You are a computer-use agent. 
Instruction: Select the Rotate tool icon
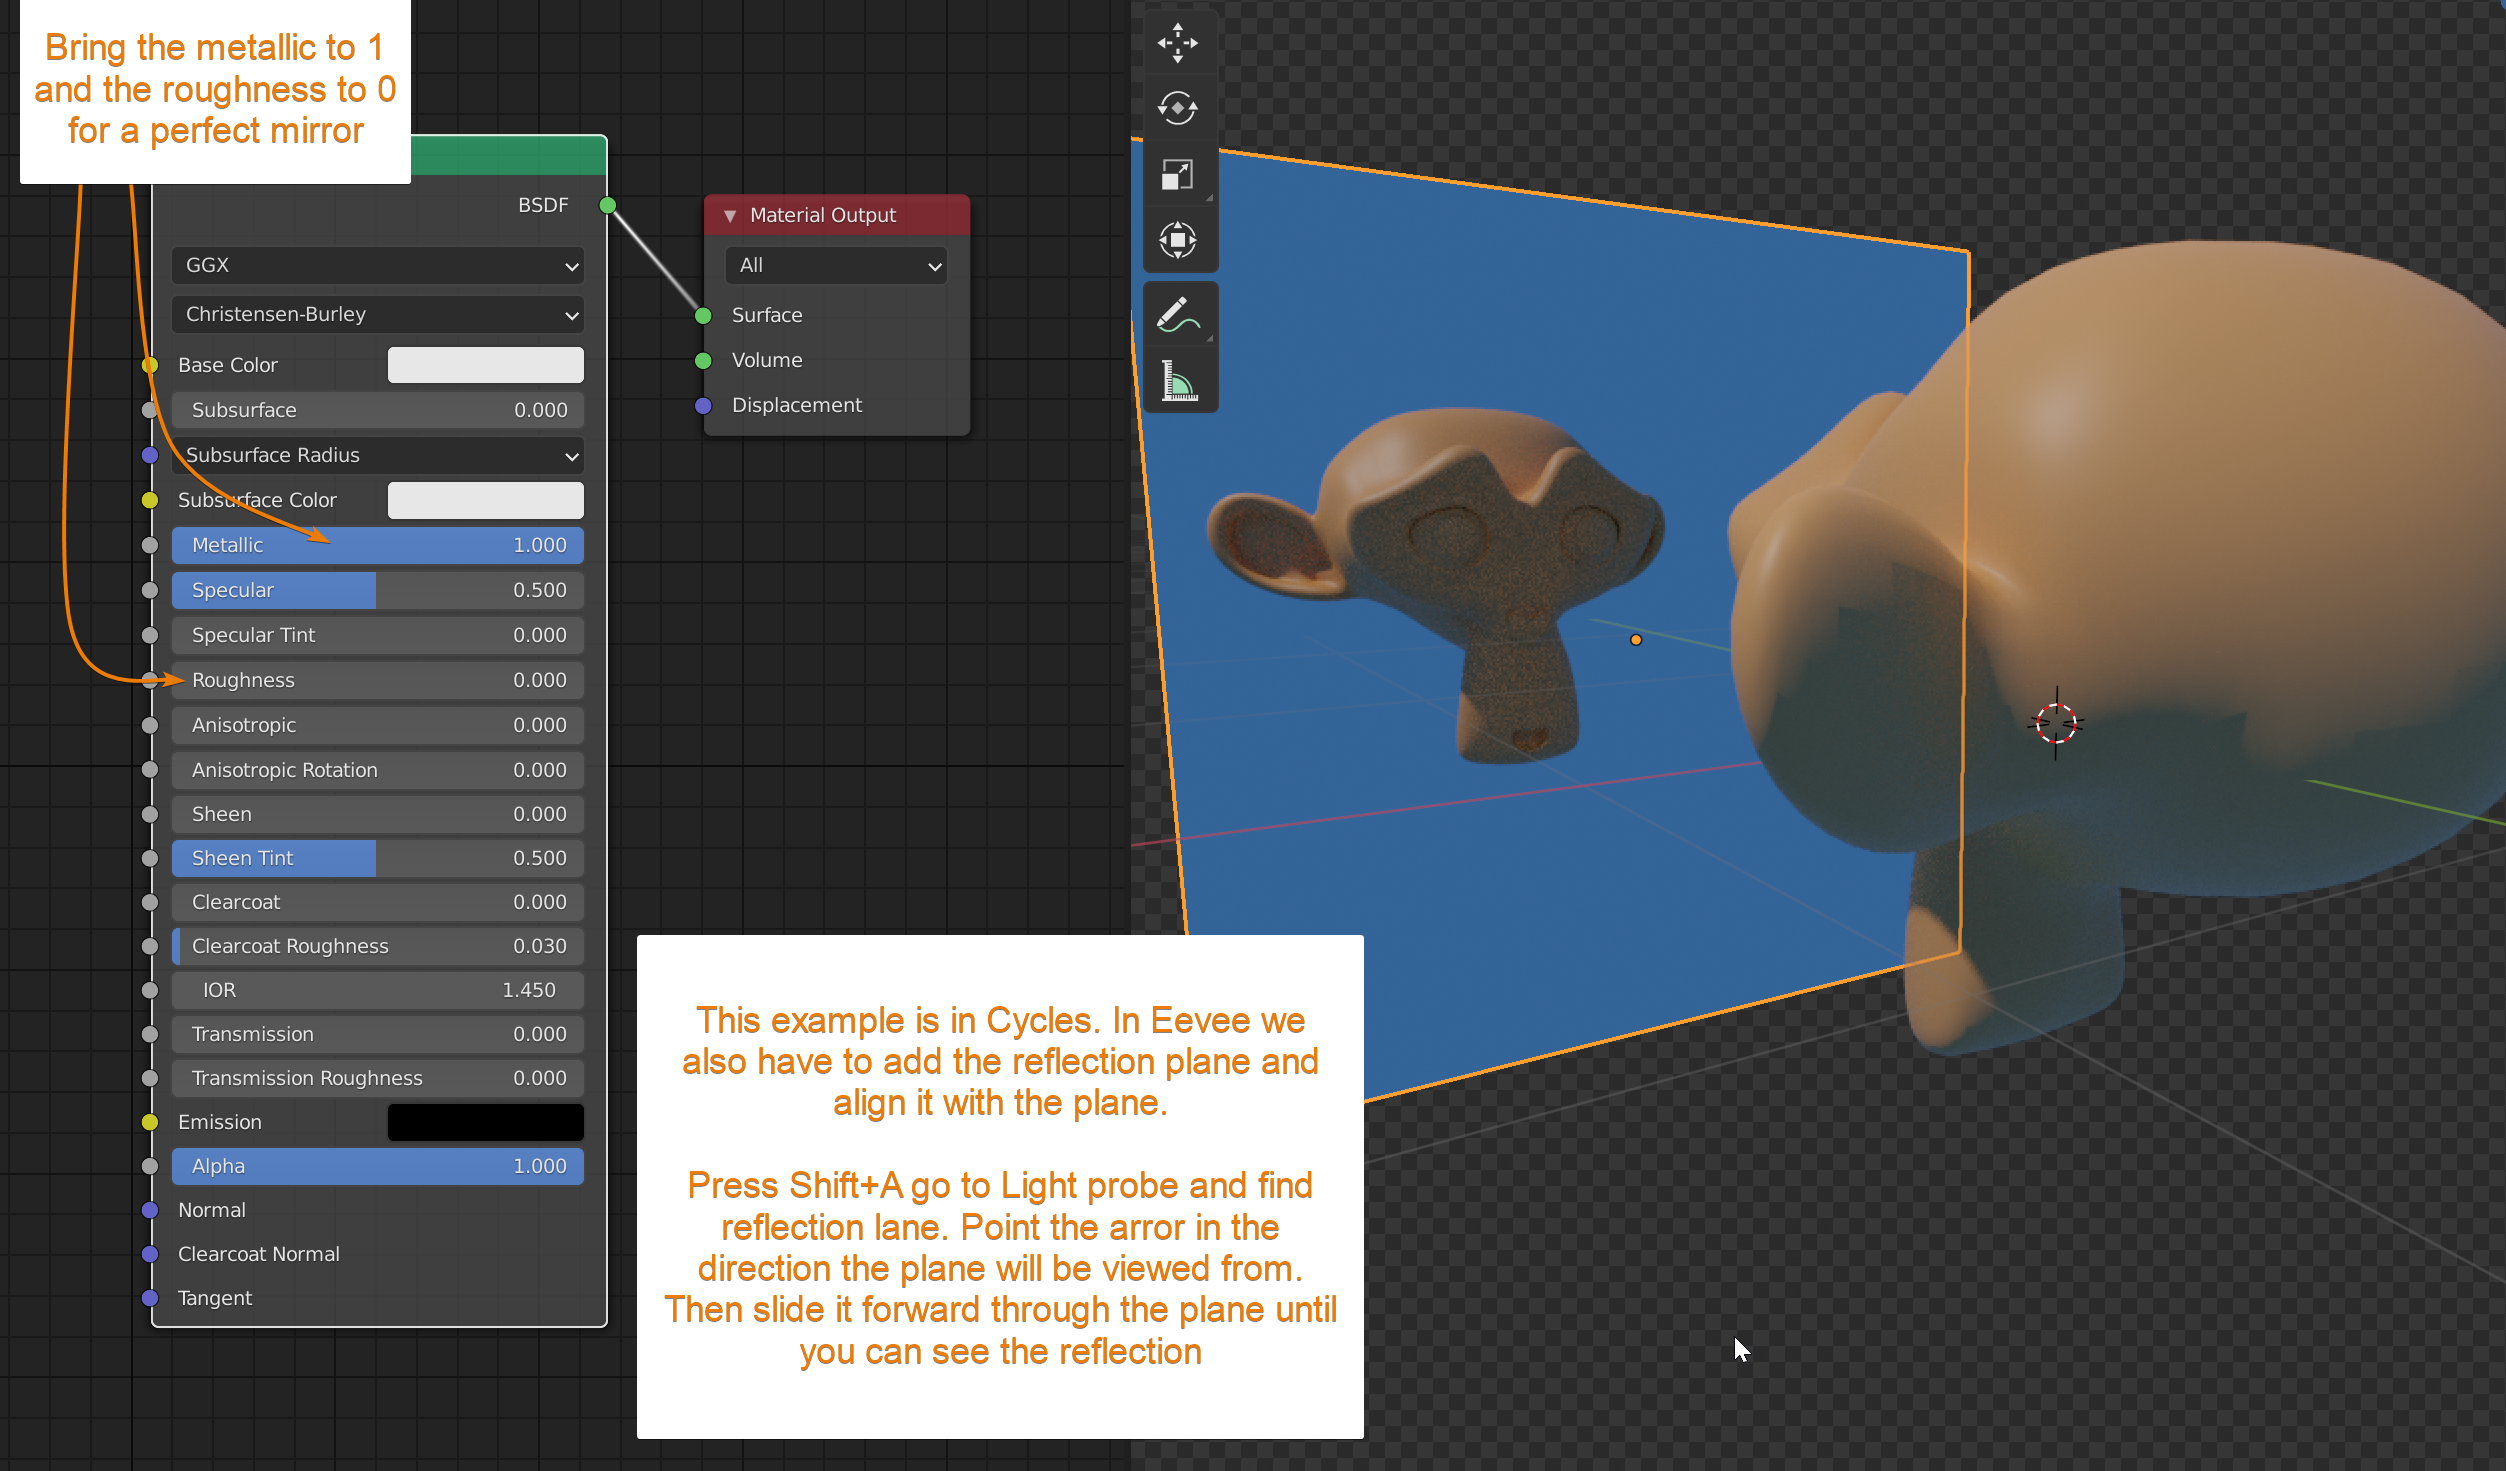point(1177,108)
